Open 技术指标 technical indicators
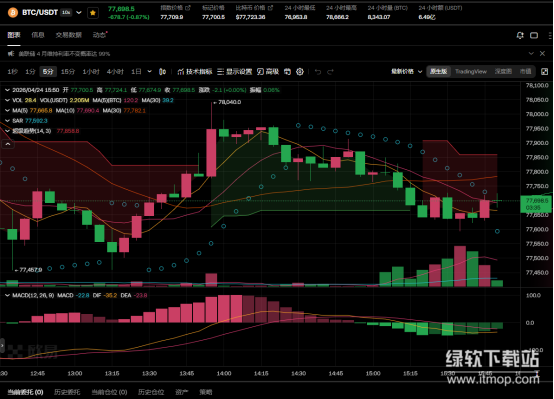 click(x=195, y=72)
